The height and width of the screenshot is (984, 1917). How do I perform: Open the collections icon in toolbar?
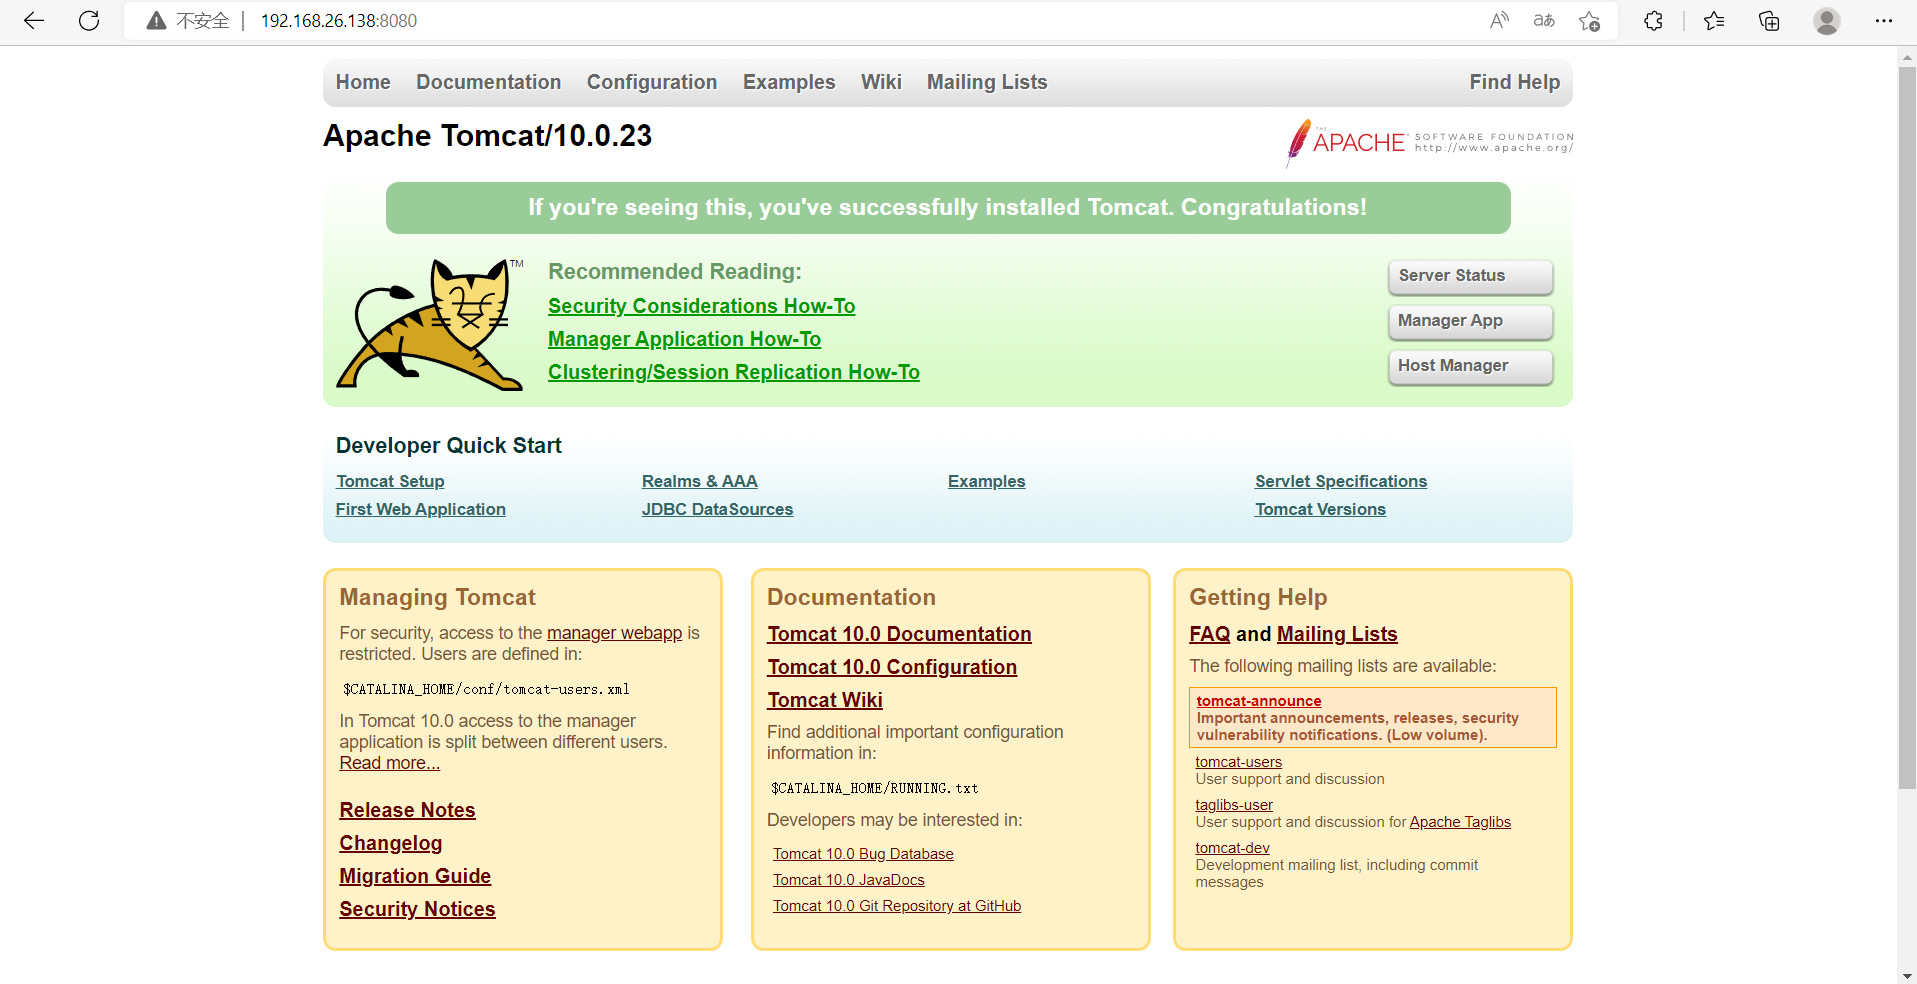1769,20
